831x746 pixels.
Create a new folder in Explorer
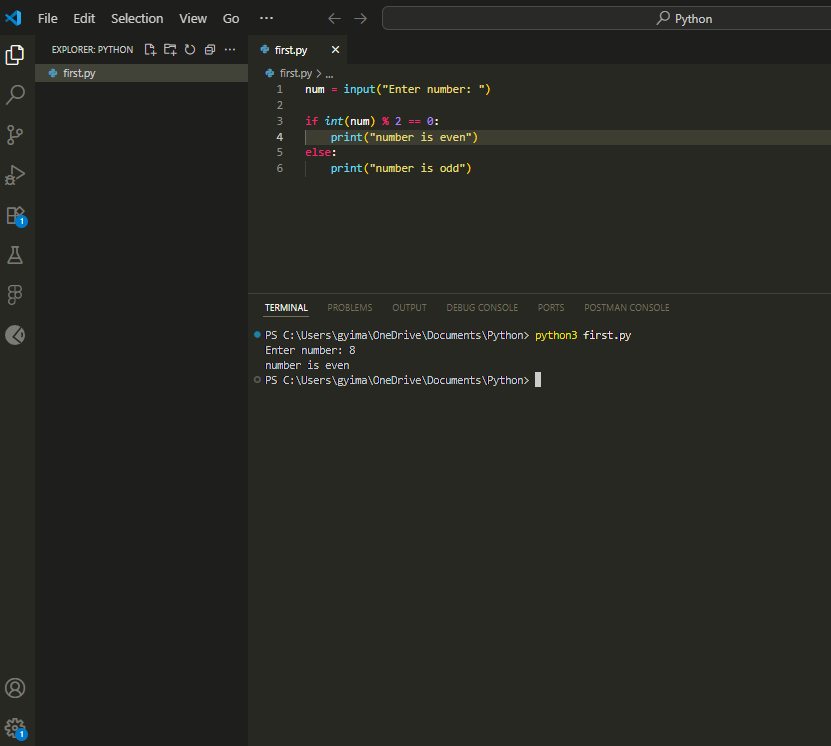(x=170, y=50)
